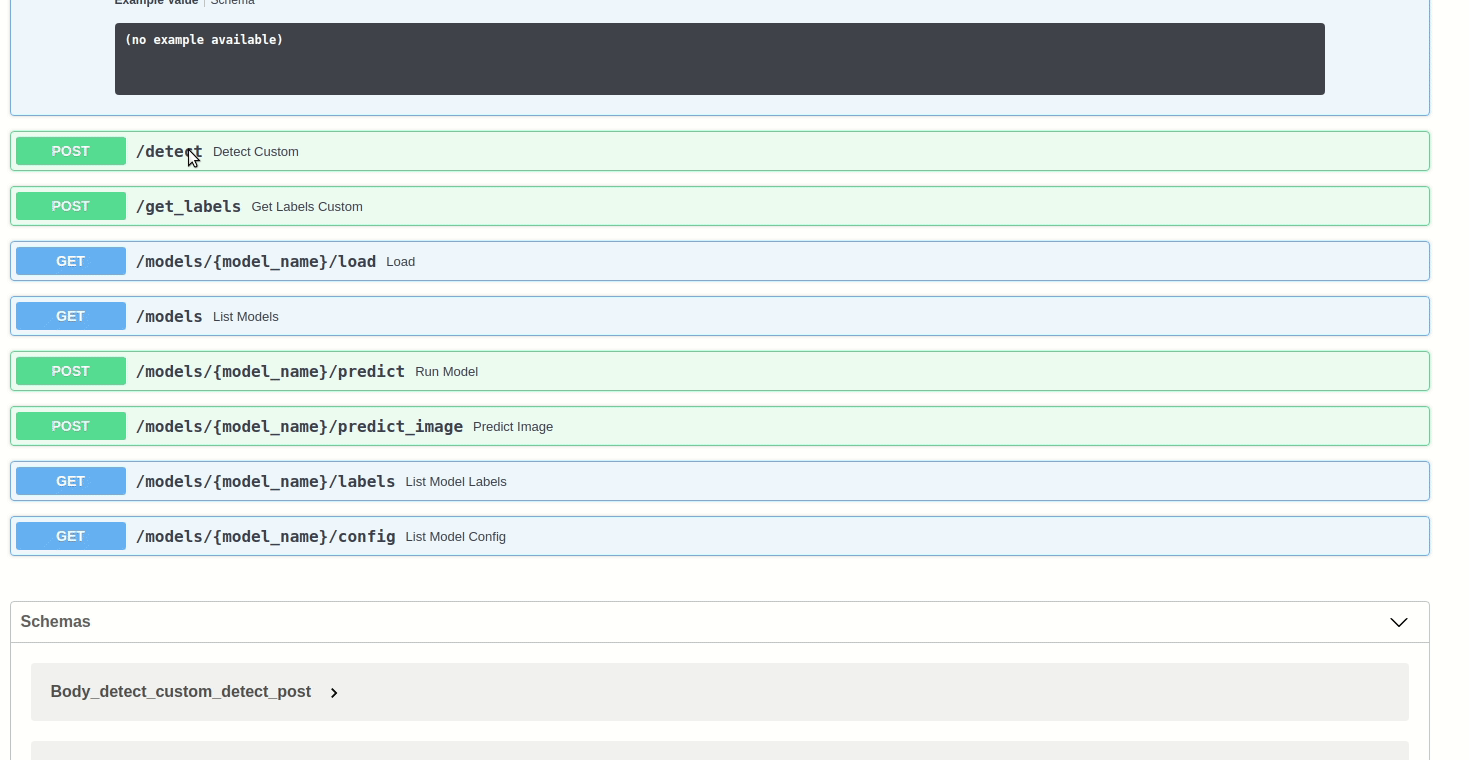Click the GET badge on the Load endpoint
Image resolution: width=1469 pixels, height=760 pixels.
[x=70, y=261]
